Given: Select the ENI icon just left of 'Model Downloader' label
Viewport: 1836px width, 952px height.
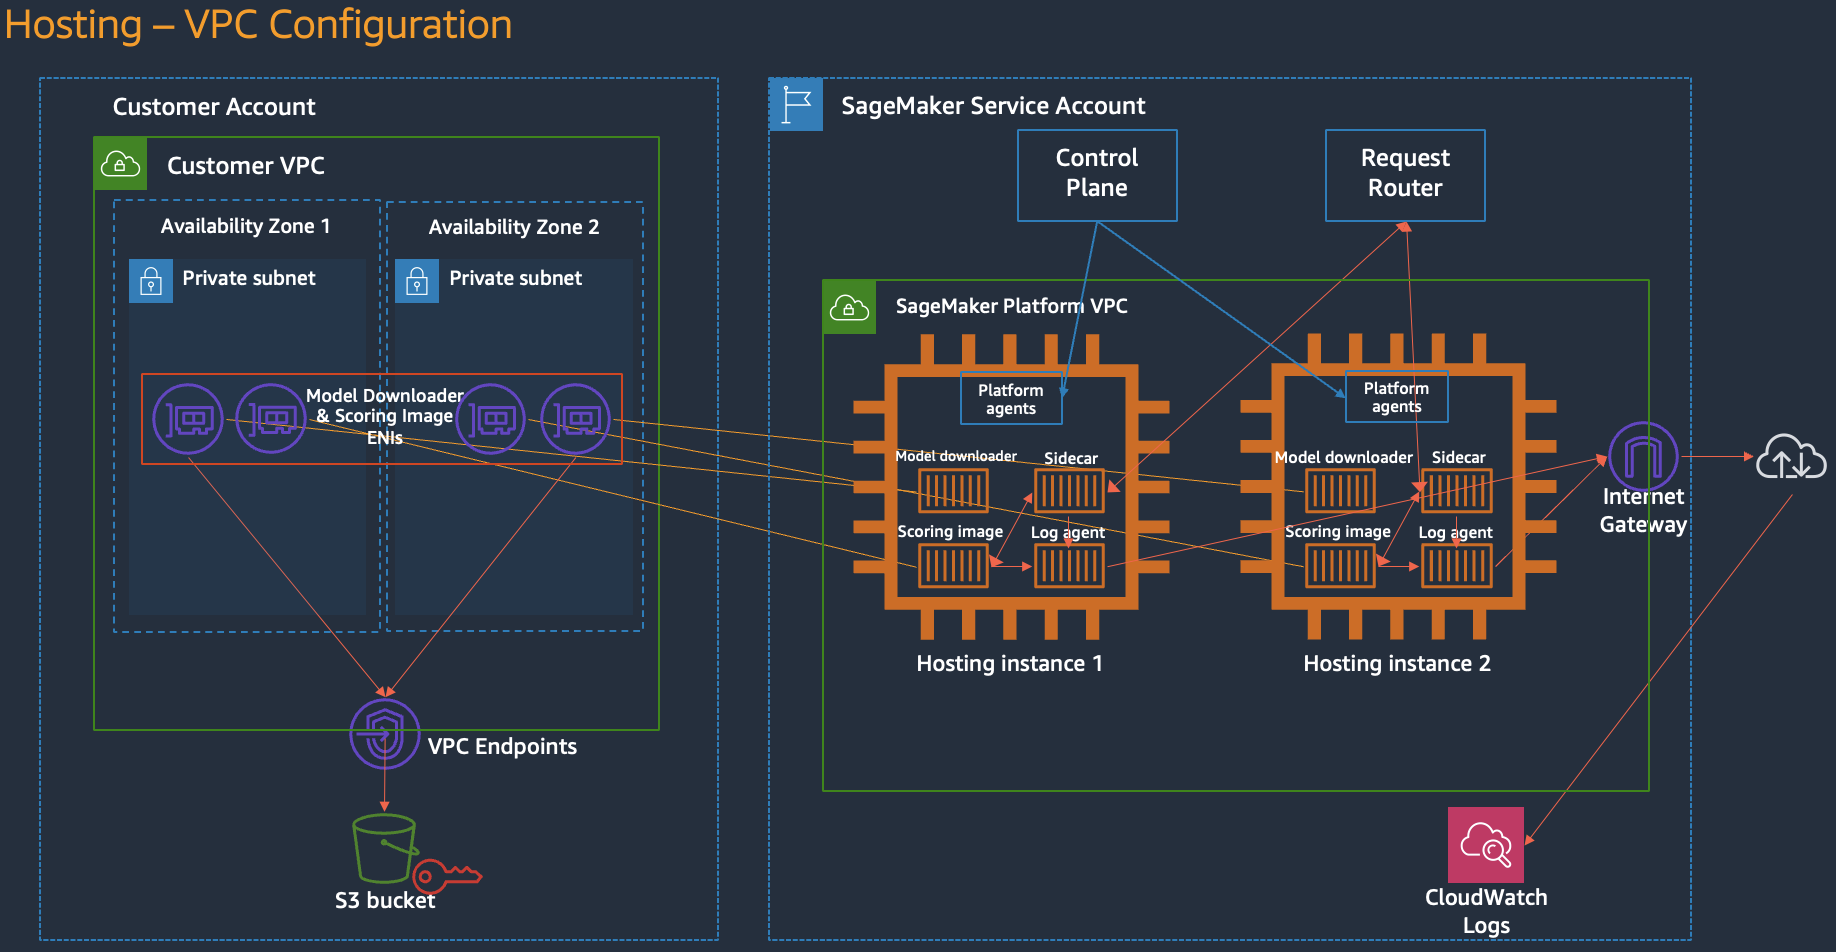Looking at the screenshot, I should 271,419.
